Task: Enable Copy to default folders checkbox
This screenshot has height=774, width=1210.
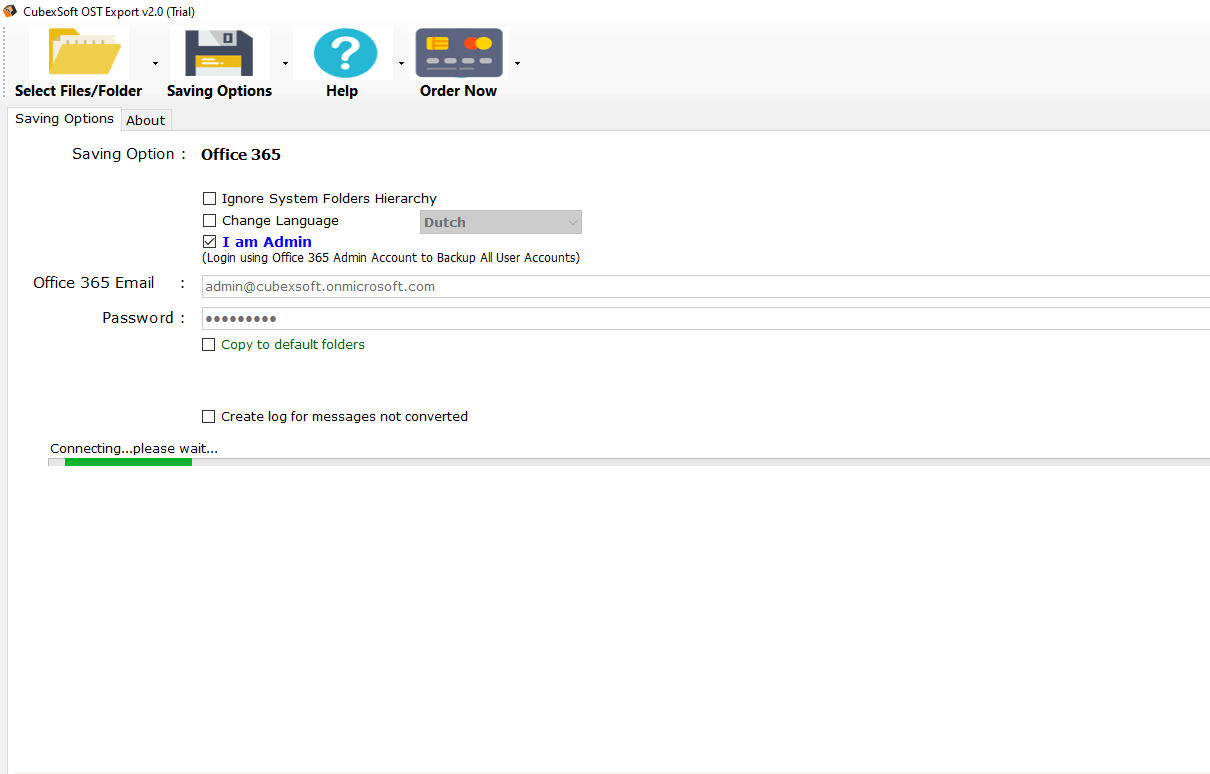Action: pos(208,345)
